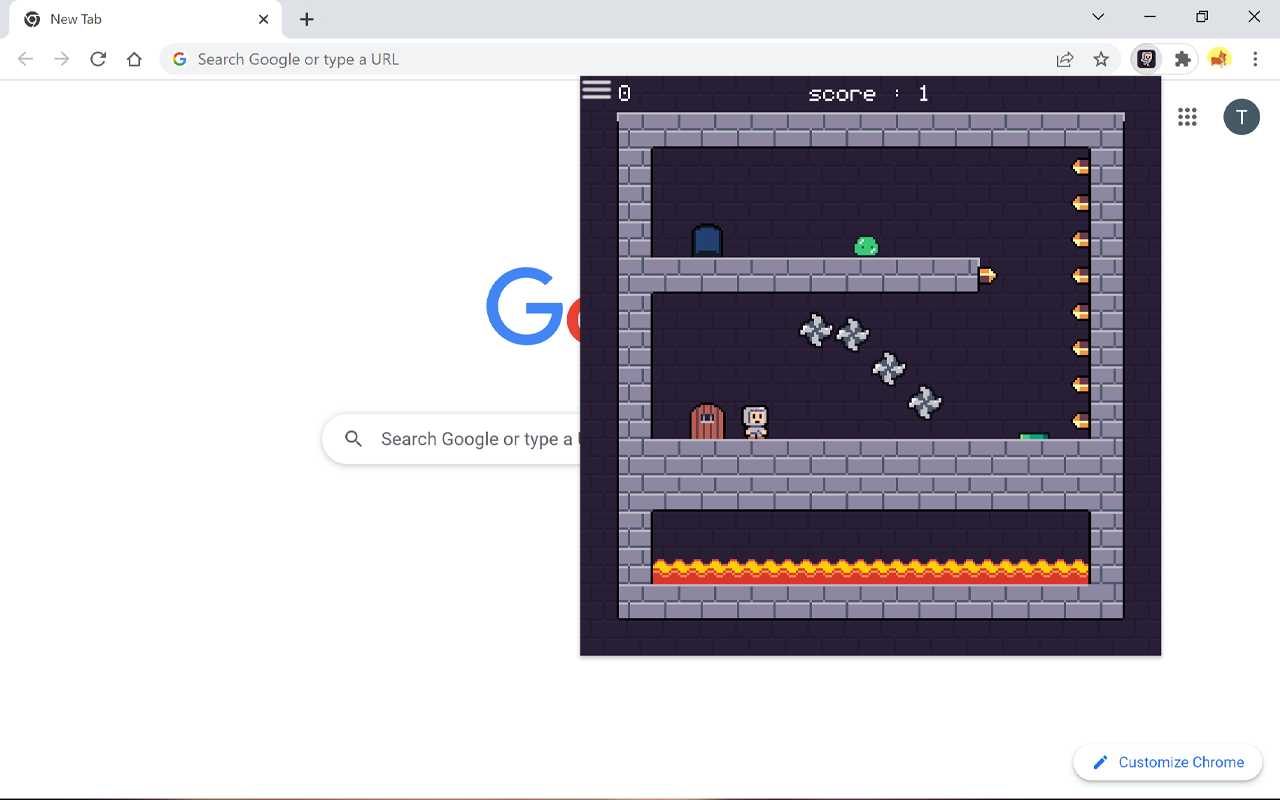Reload the page
The image size is (1280, 800).
pos(98,59)
